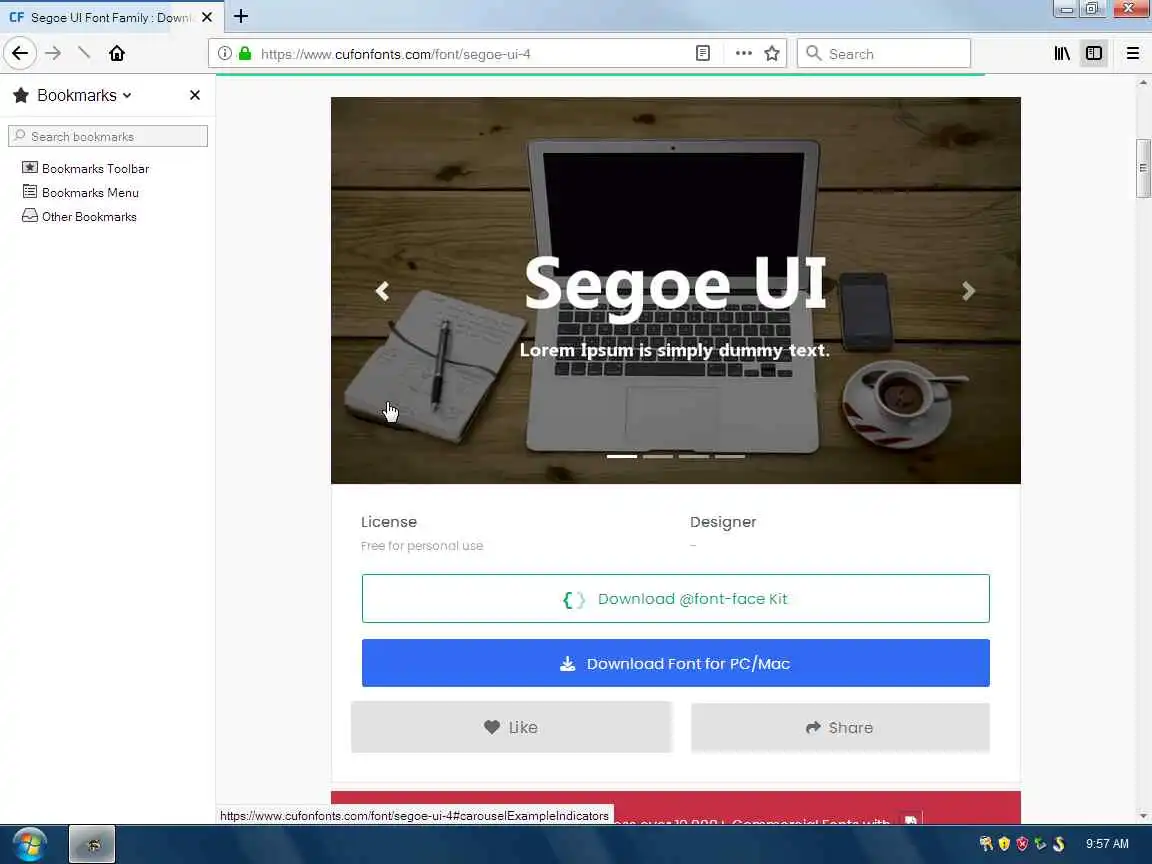
Task: Click the page vertical scrollbar thumb
Action: [x=1142, y=168]
